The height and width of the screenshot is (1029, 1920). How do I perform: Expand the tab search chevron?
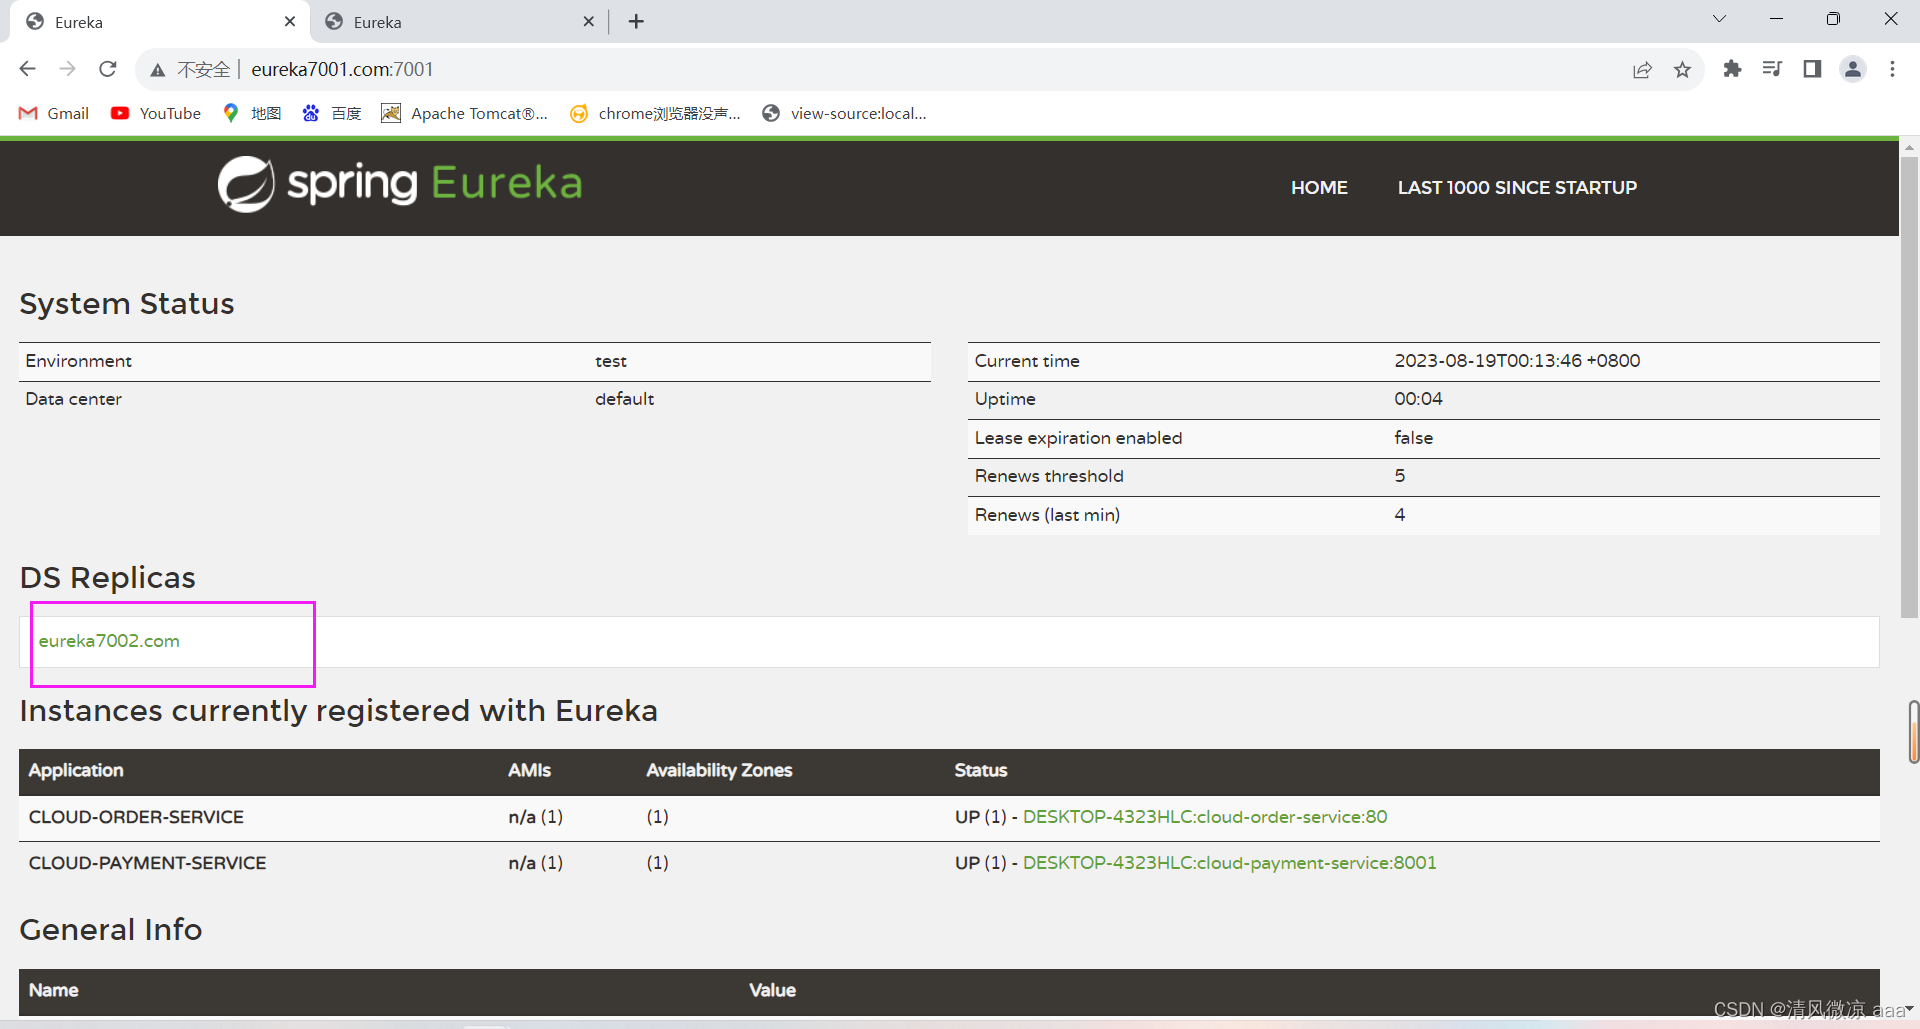[x=1719, y=19]
